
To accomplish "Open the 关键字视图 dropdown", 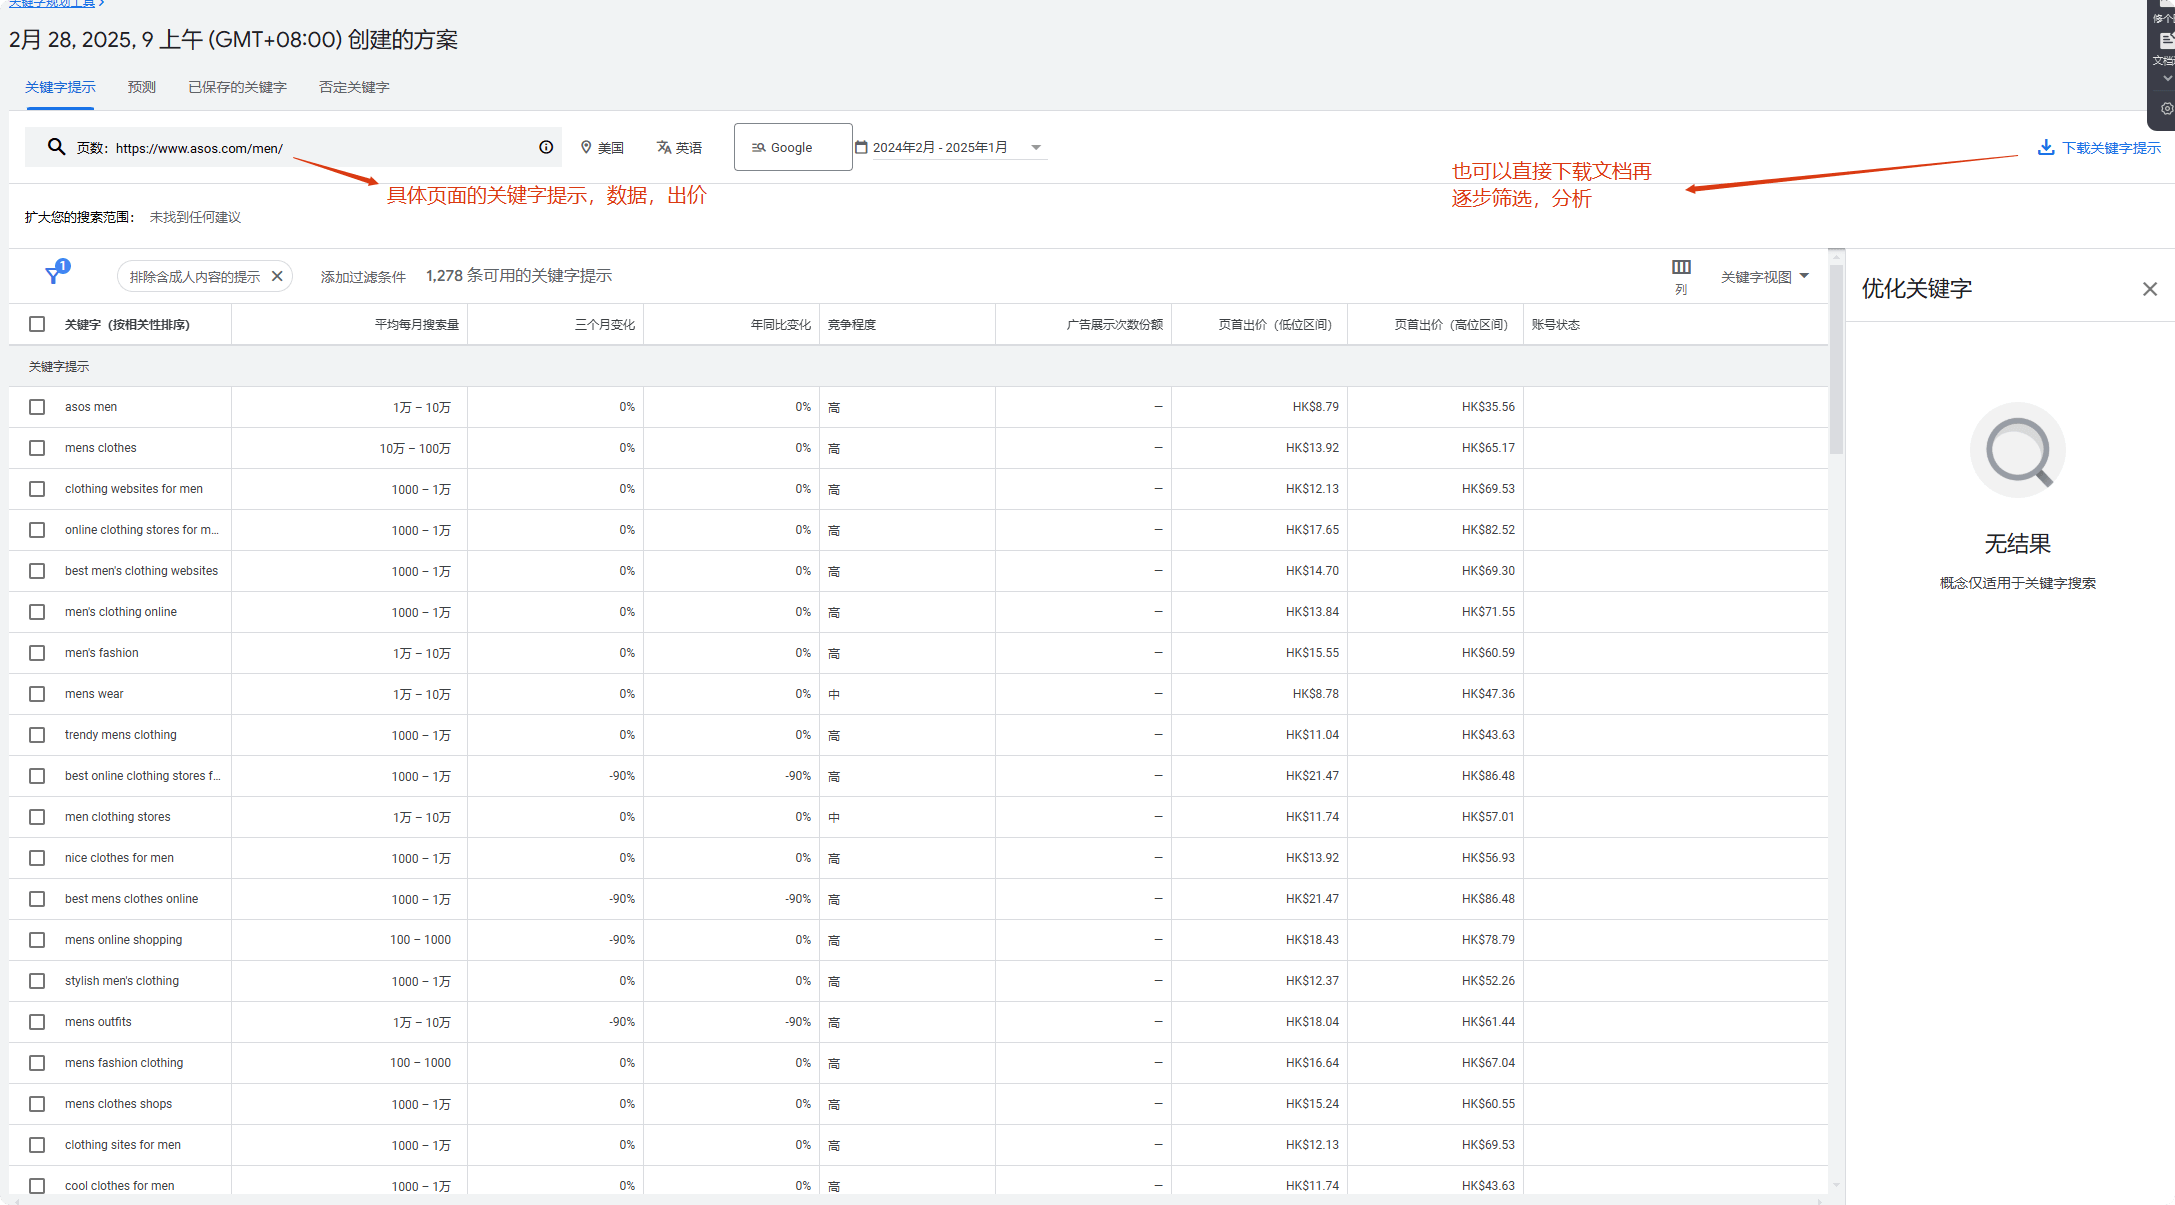I will click(x=1765, y=277).
